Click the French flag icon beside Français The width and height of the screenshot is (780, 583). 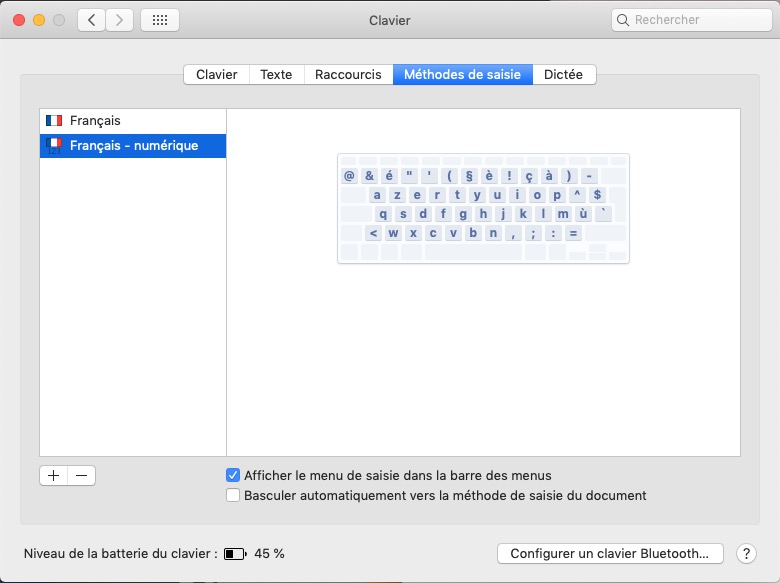click(54, 121)
